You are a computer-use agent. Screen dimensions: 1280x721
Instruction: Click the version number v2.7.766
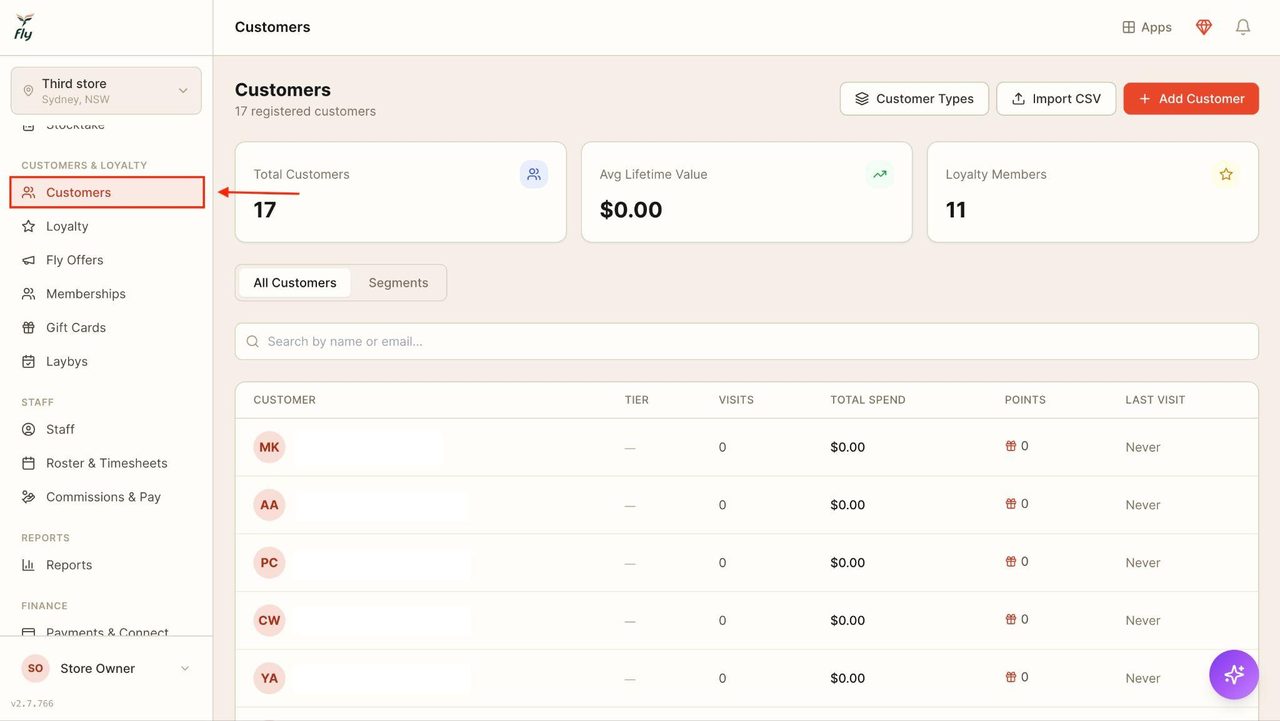32,704
